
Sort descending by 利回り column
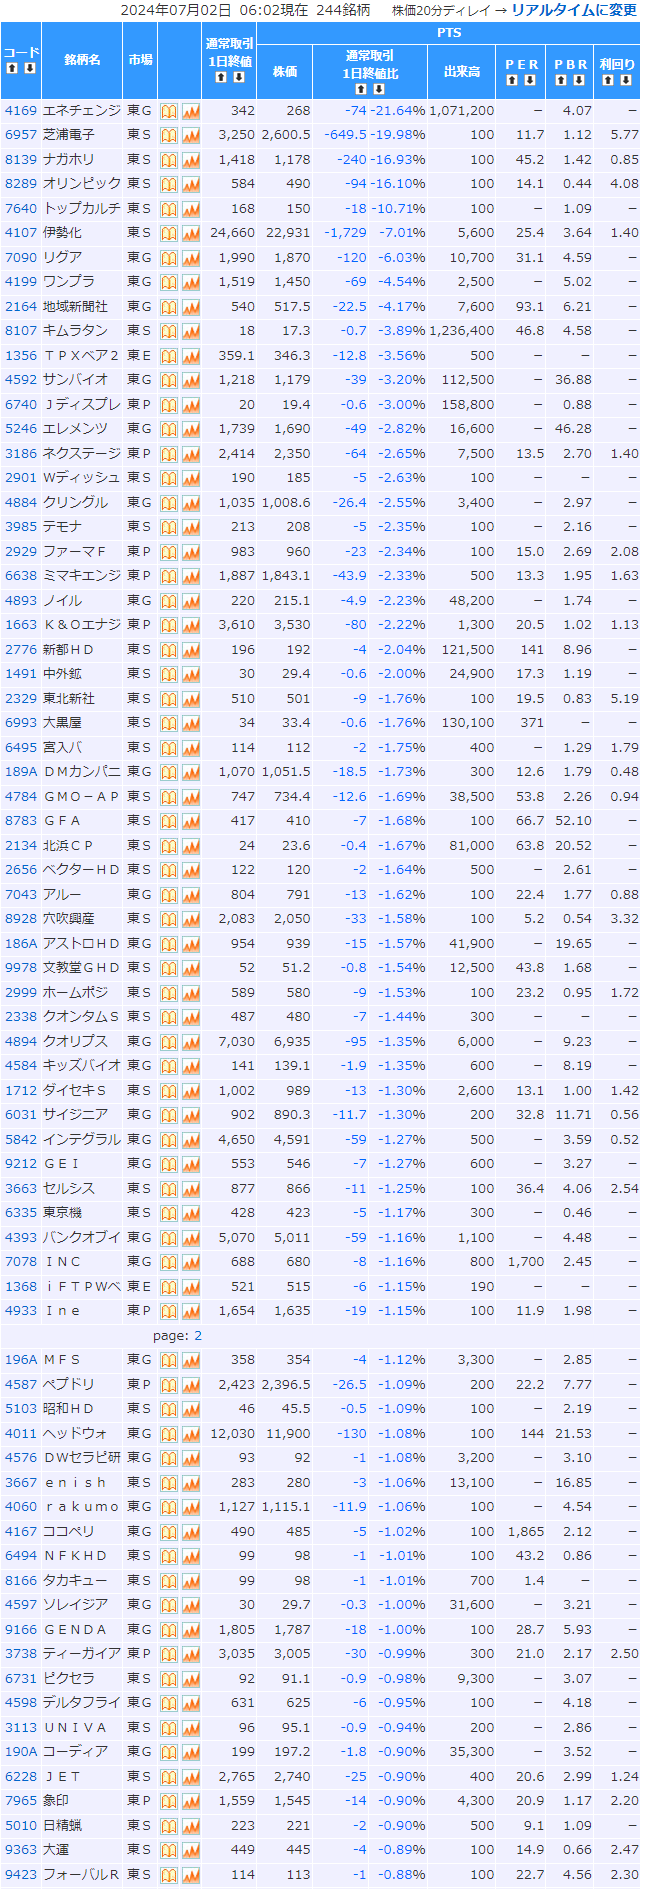pyautogui.click(x=626, y=80)
